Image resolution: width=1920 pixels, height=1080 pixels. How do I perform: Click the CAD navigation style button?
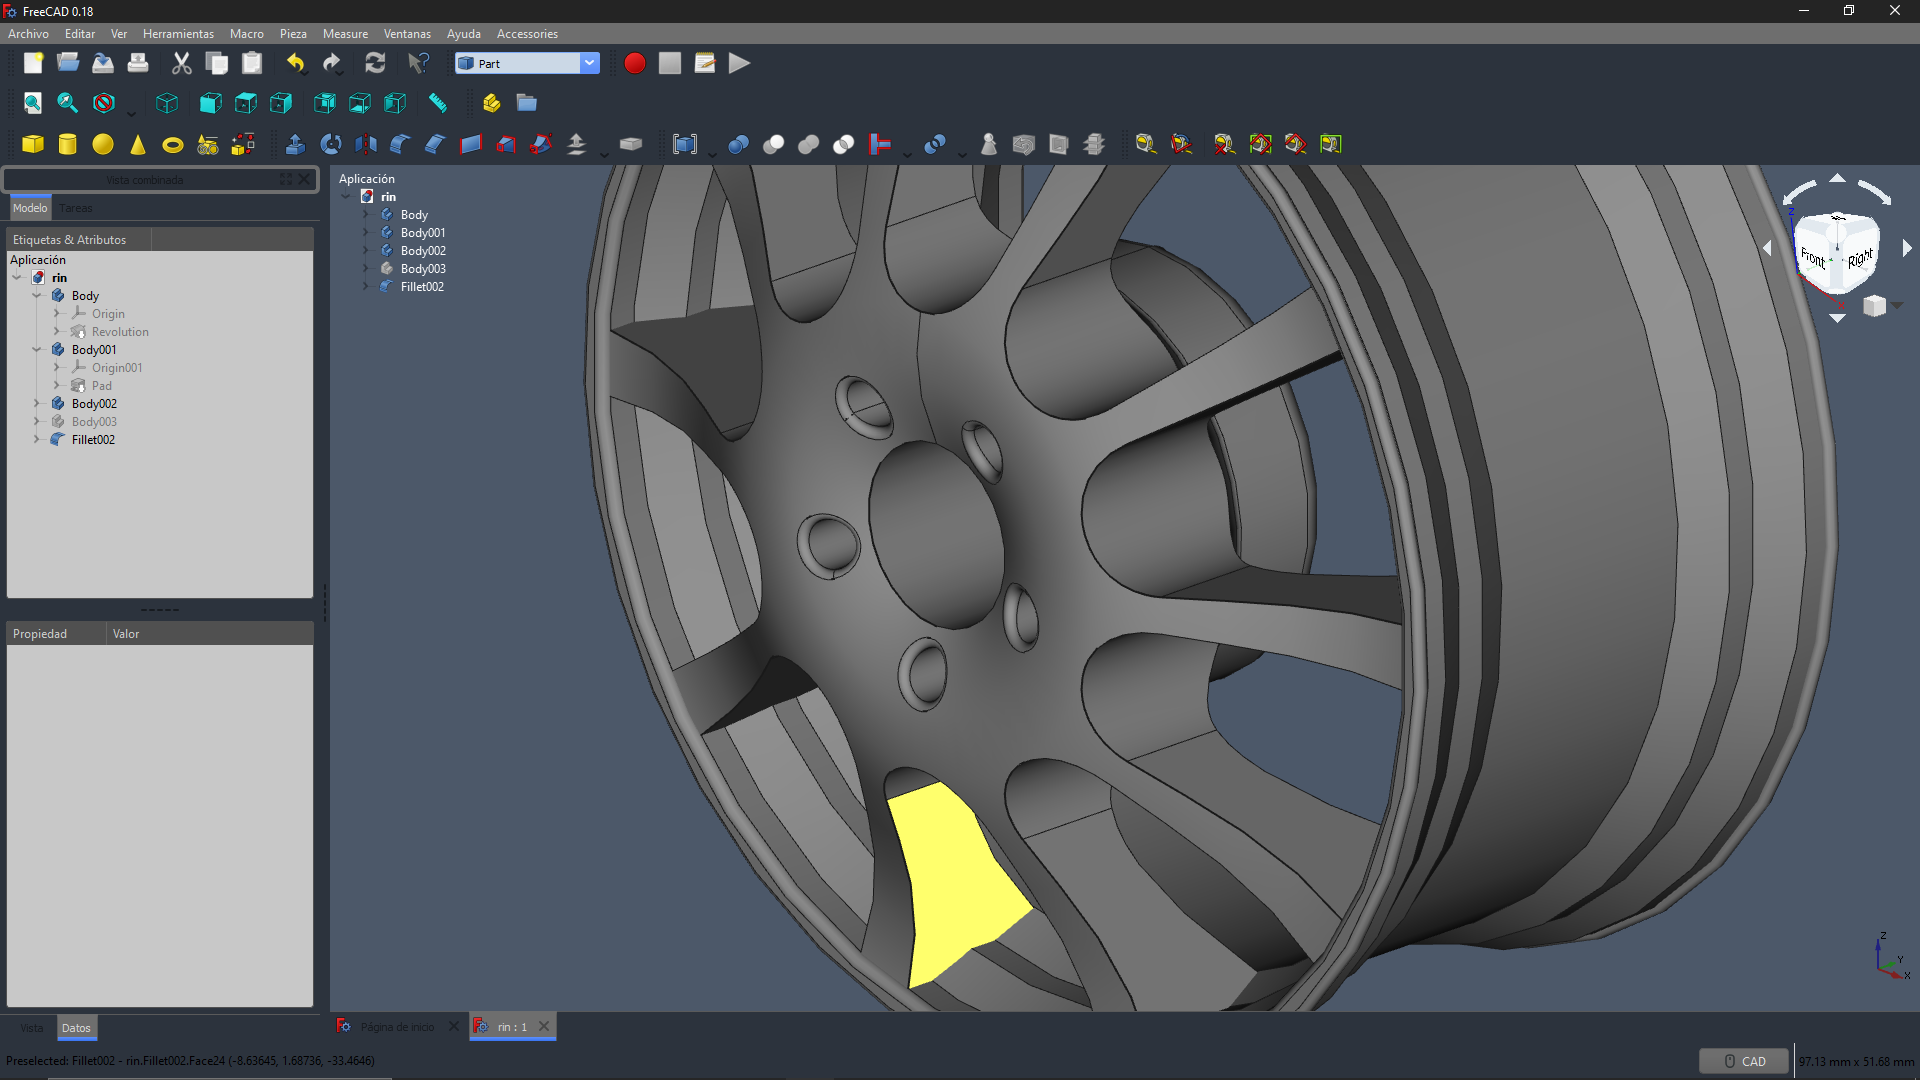pos(1743,1061)
